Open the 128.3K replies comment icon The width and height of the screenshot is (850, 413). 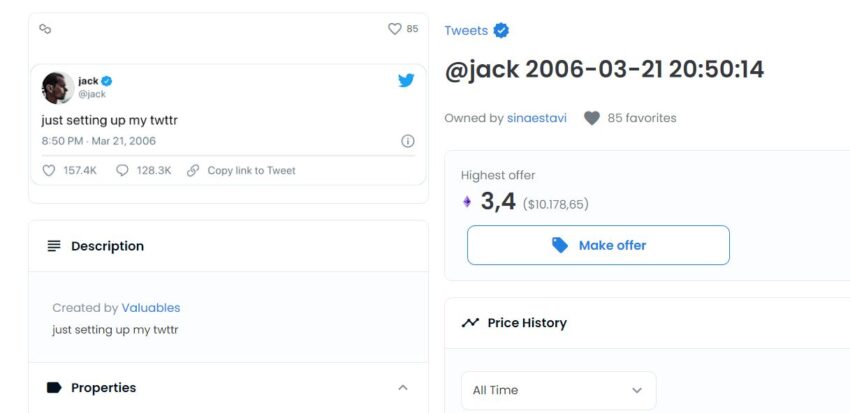pyautogui.click(x=123, y=171)
